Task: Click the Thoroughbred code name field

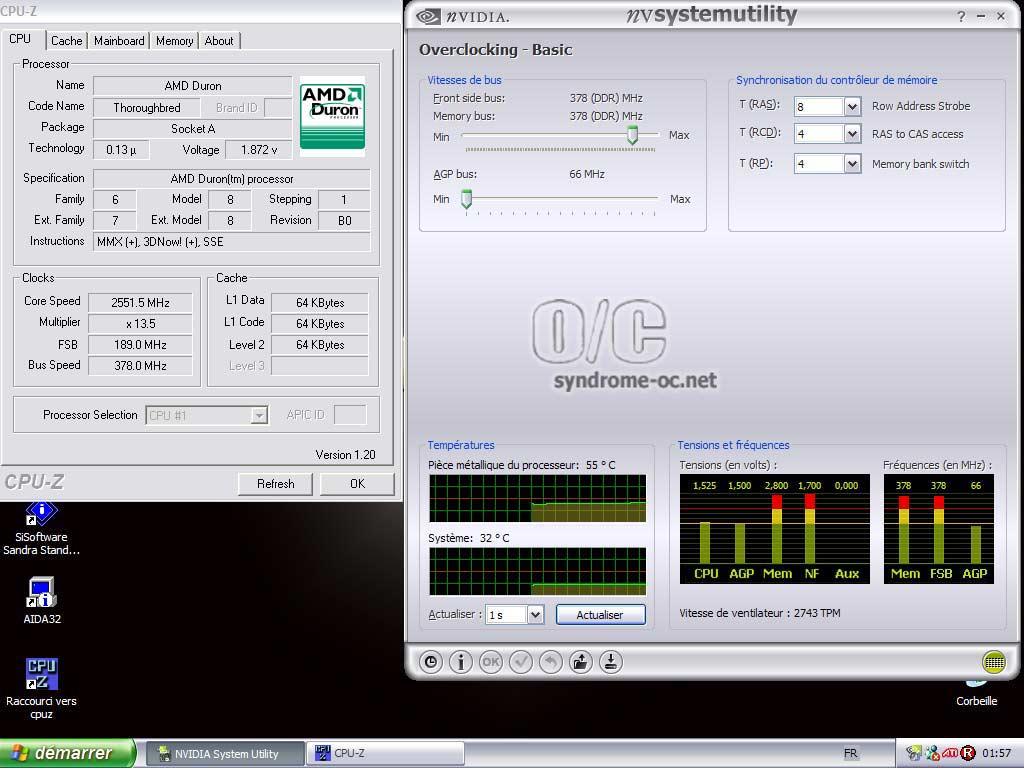Action: pyautogui.click(x=147, y=108)
